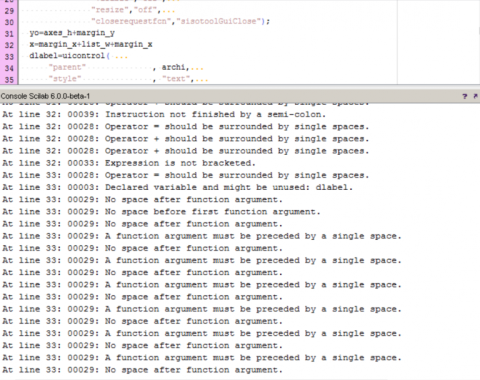Click the "style" string on line 35

65,79
